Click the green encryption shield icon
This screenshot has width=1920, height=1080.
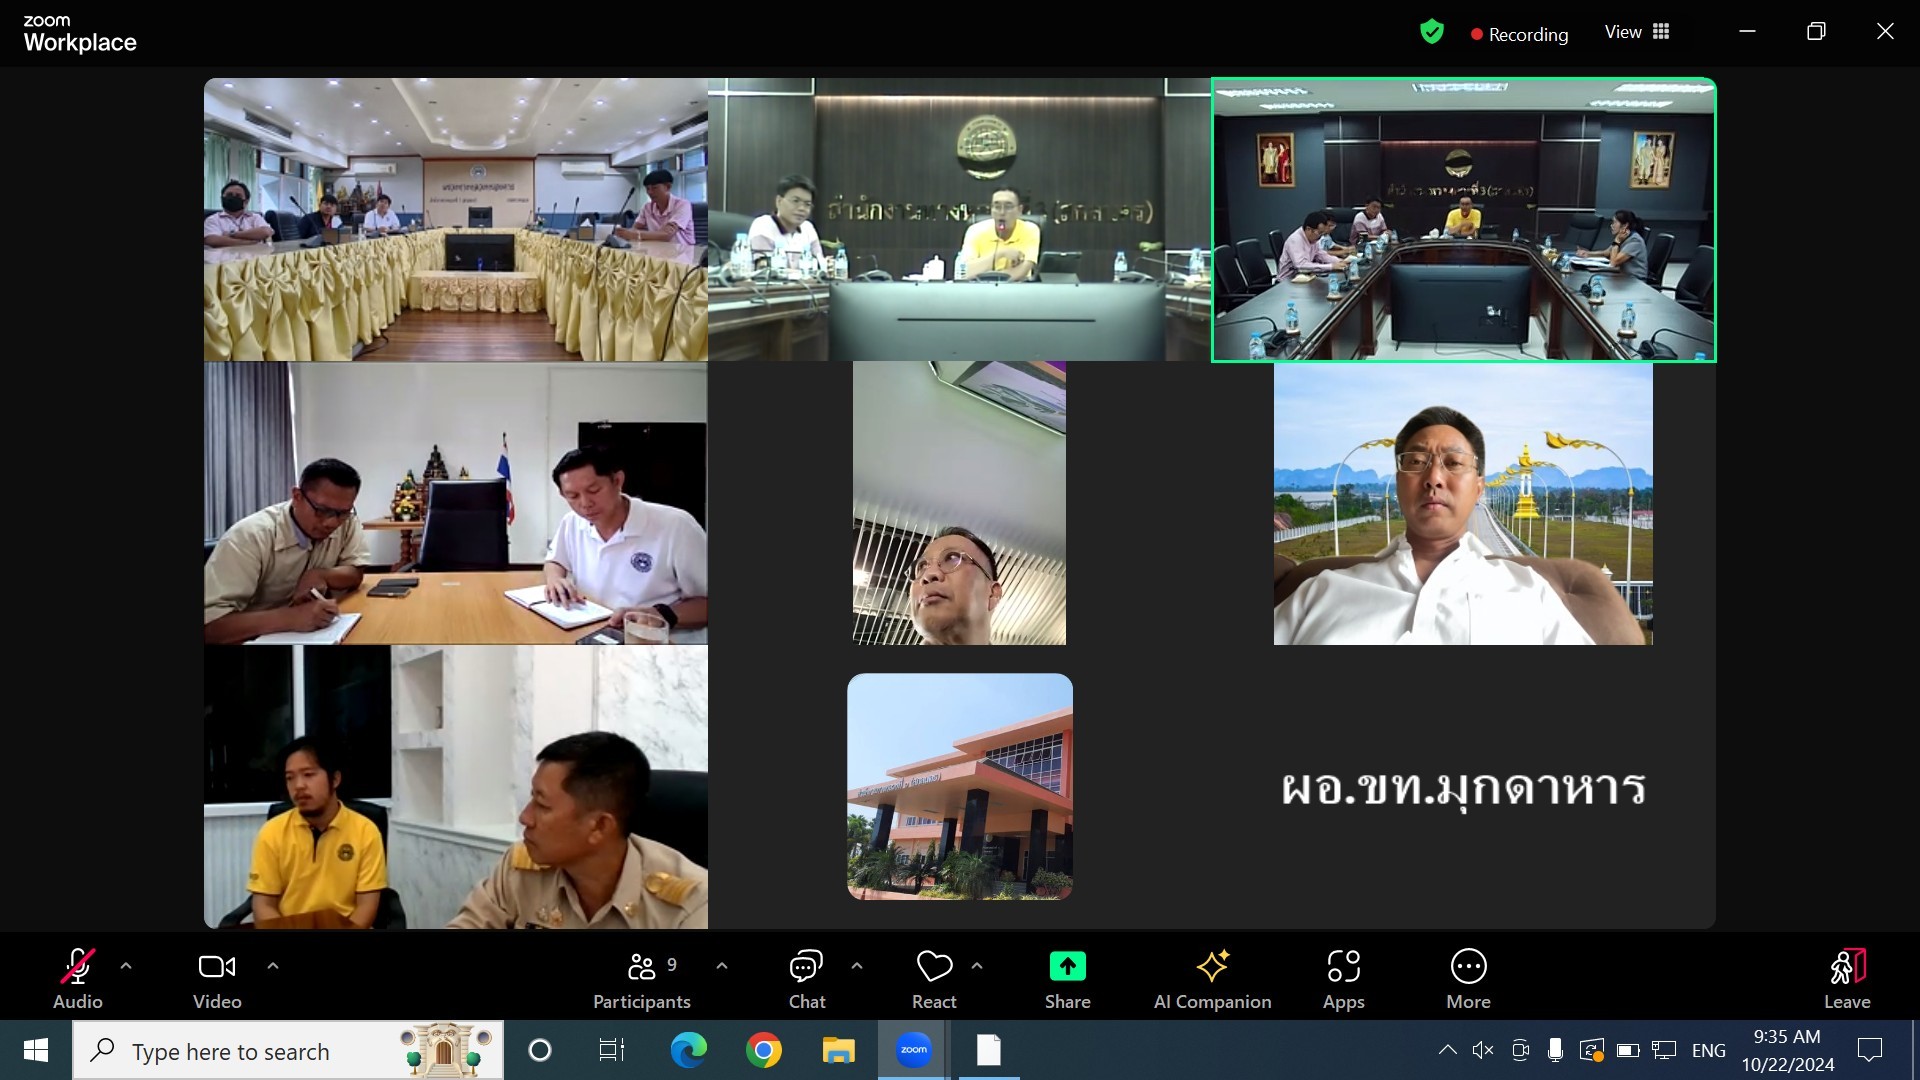point(1432,32)
